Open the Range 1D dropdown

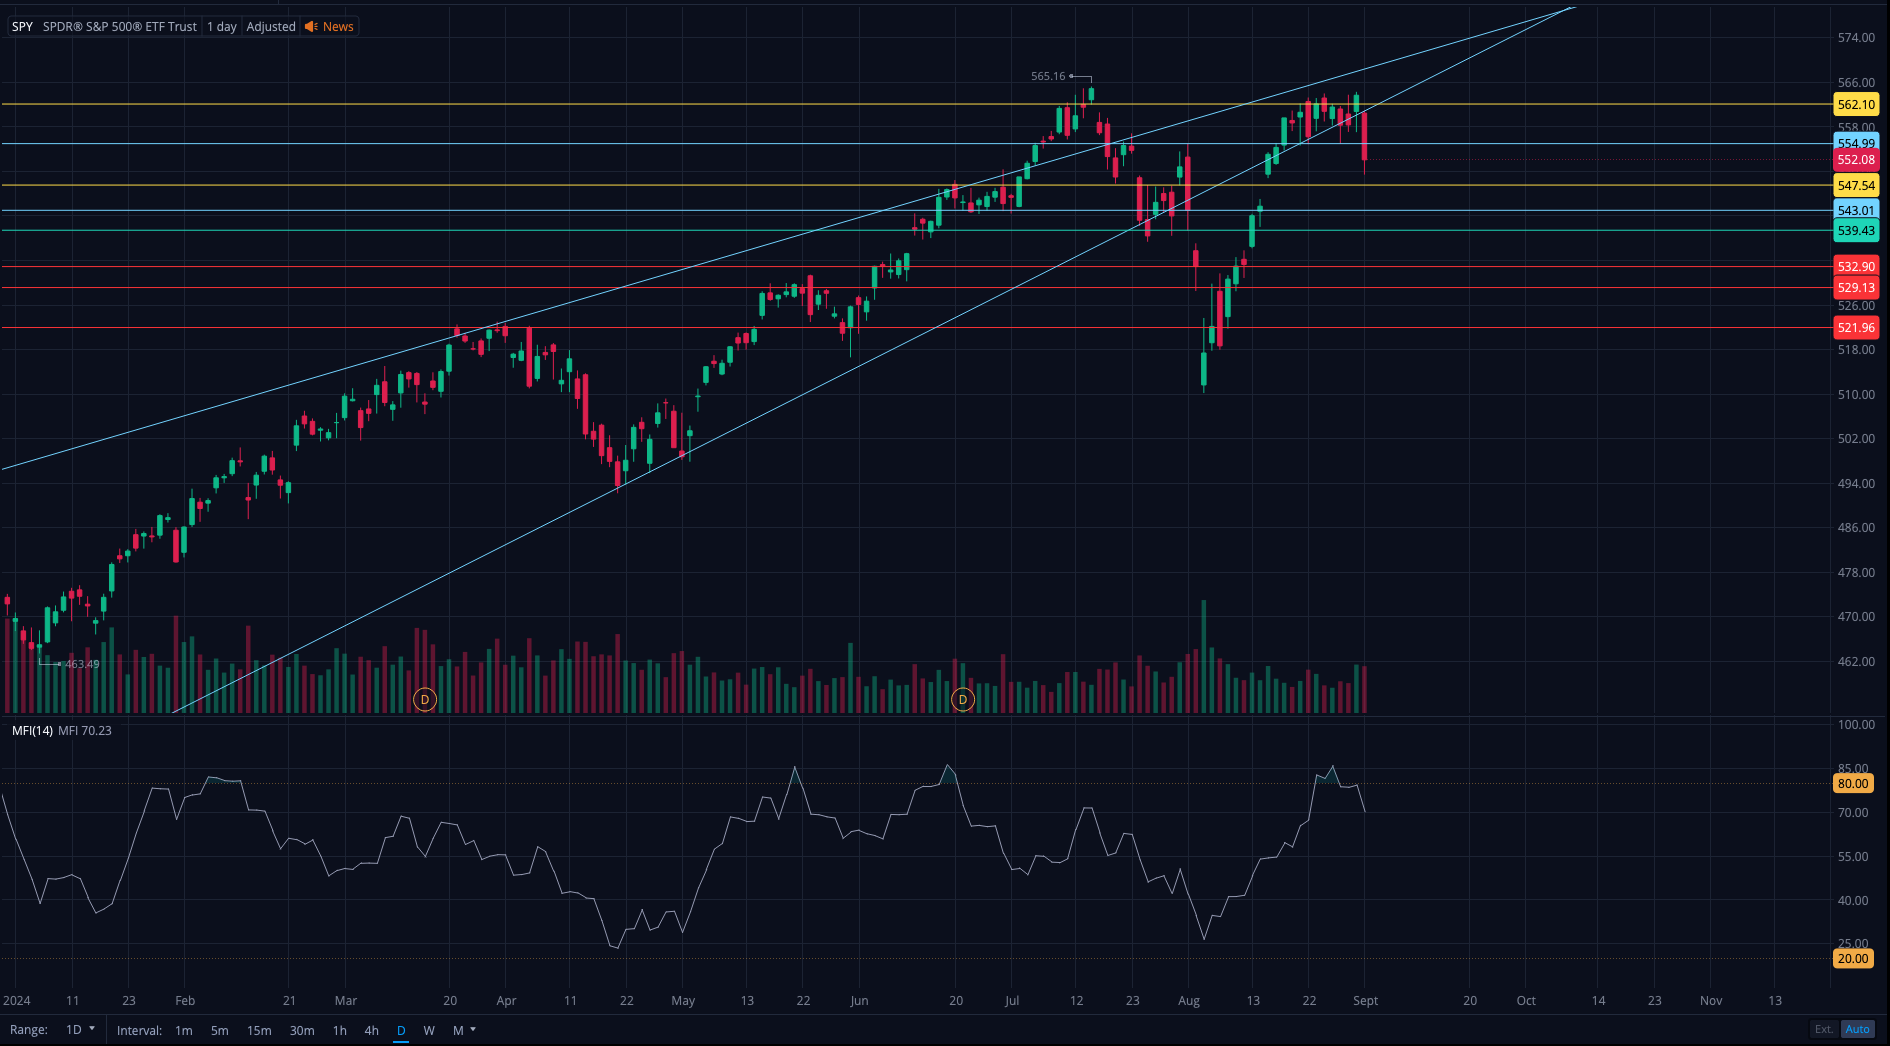click(80, 1030)
